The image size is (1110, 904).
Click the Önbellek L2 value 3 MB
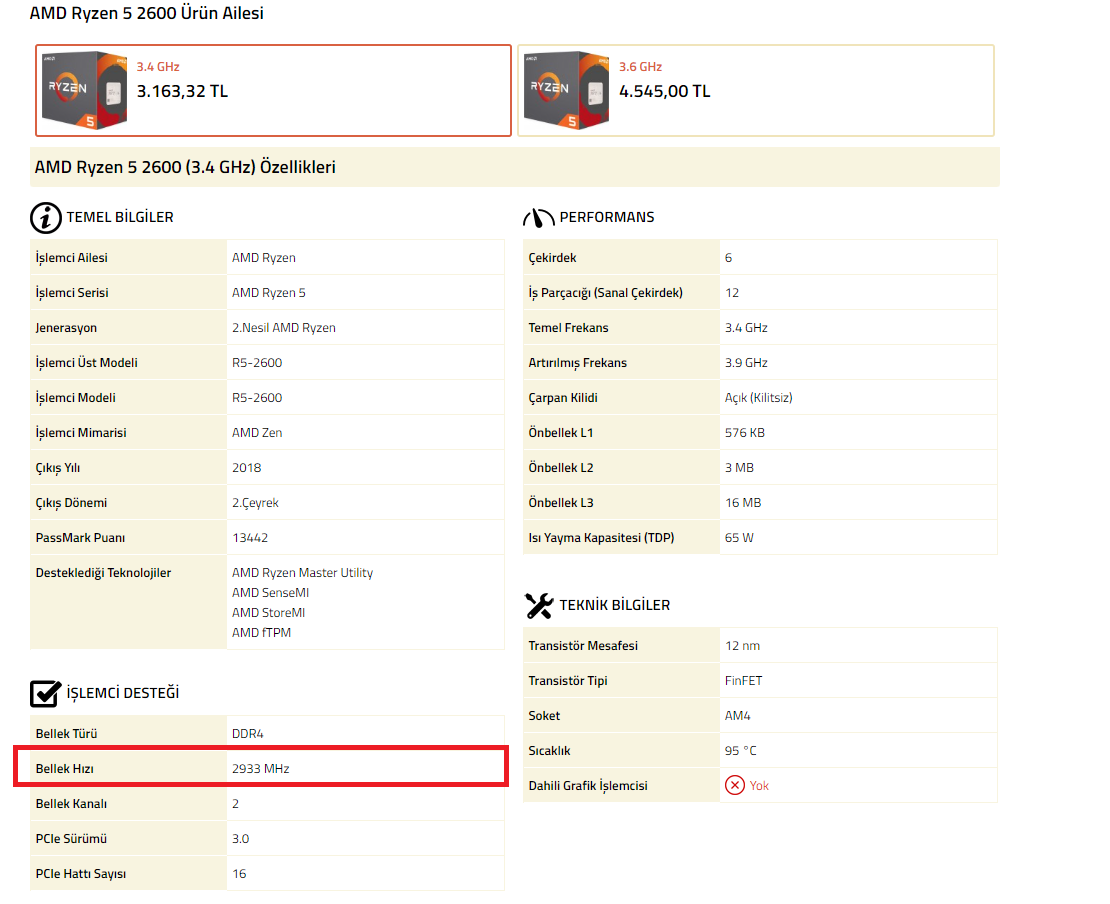[x=739, y=468]
